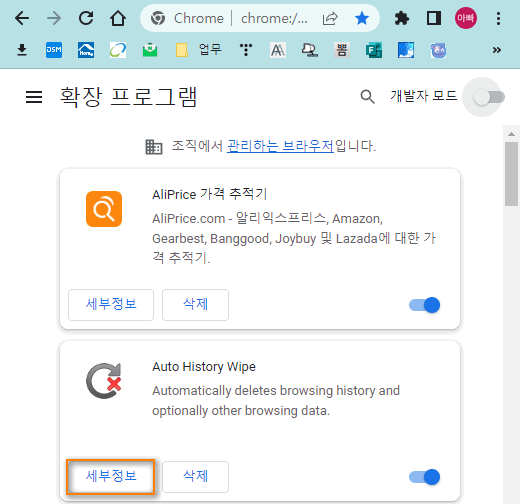Open the DSM bookmark
Screen dimensions: 520x504
click(x=54, y=50)
